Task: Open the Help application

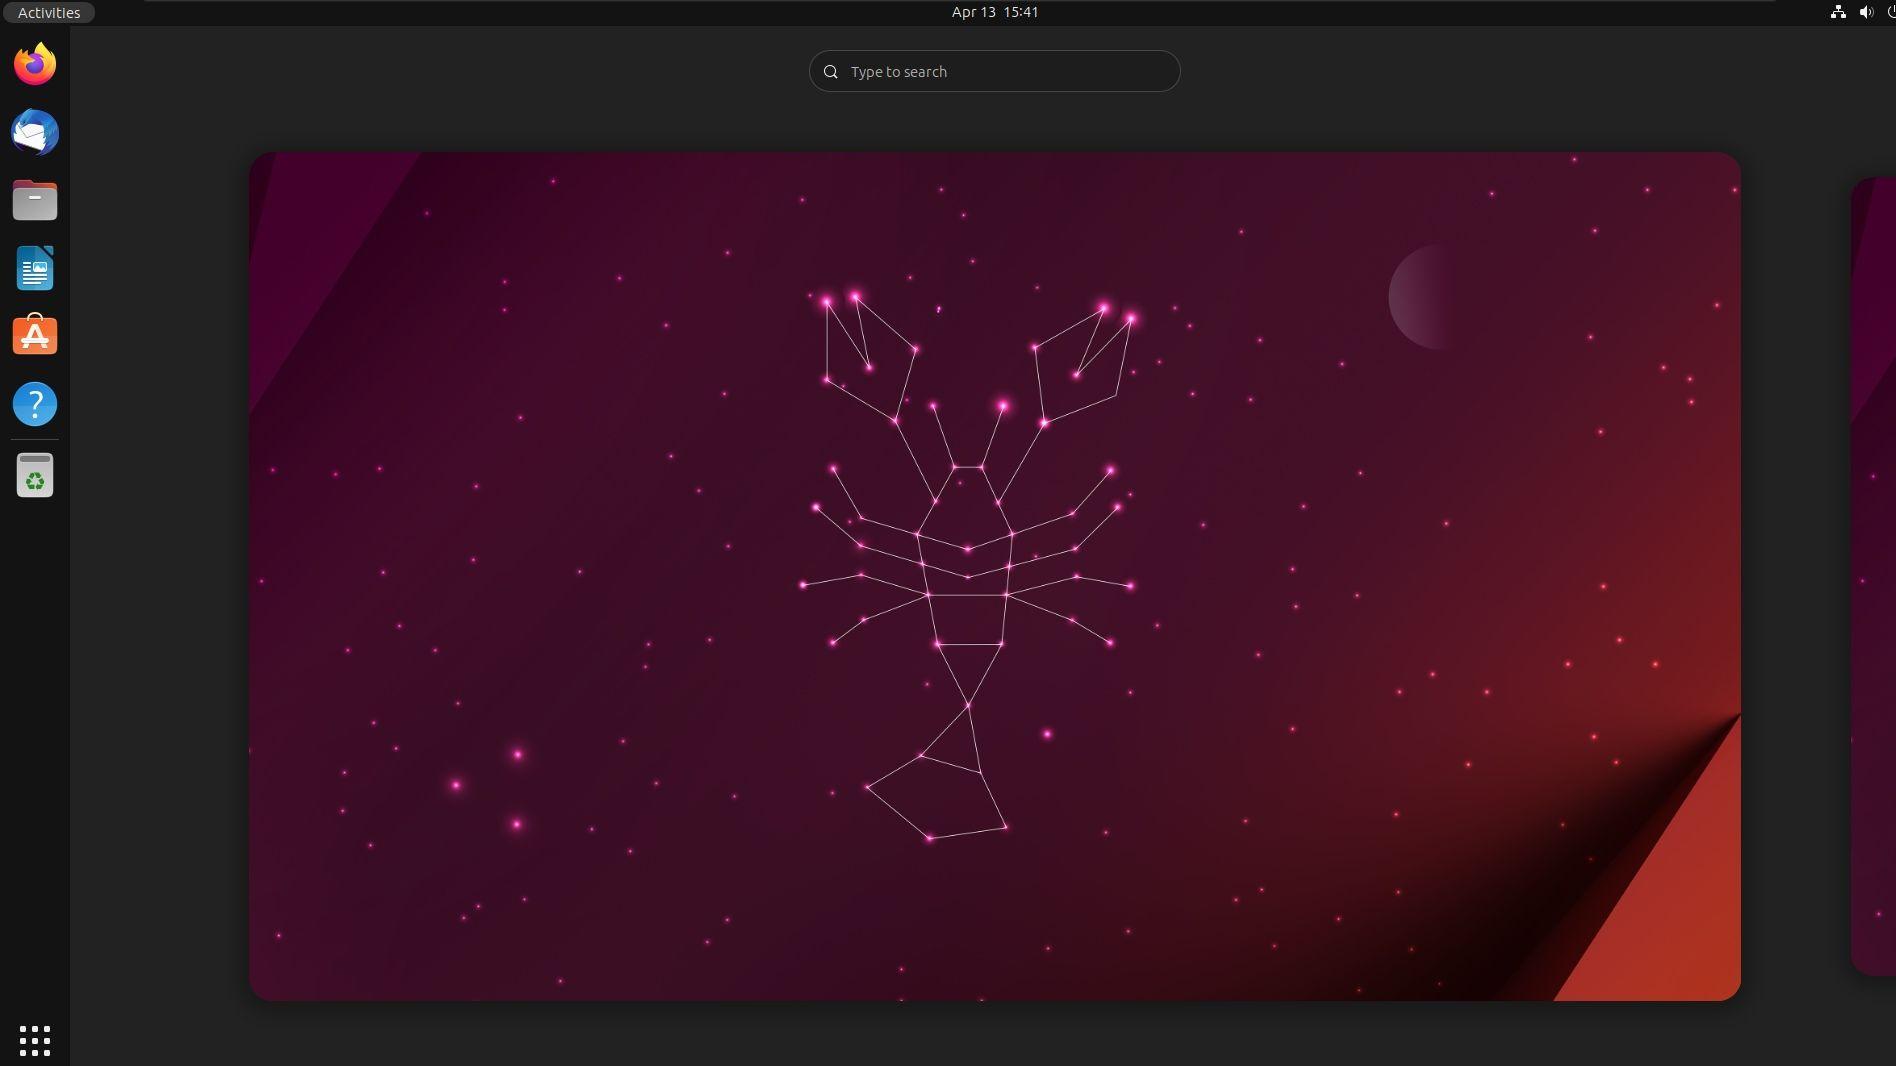Action: (x=34, y=404)
